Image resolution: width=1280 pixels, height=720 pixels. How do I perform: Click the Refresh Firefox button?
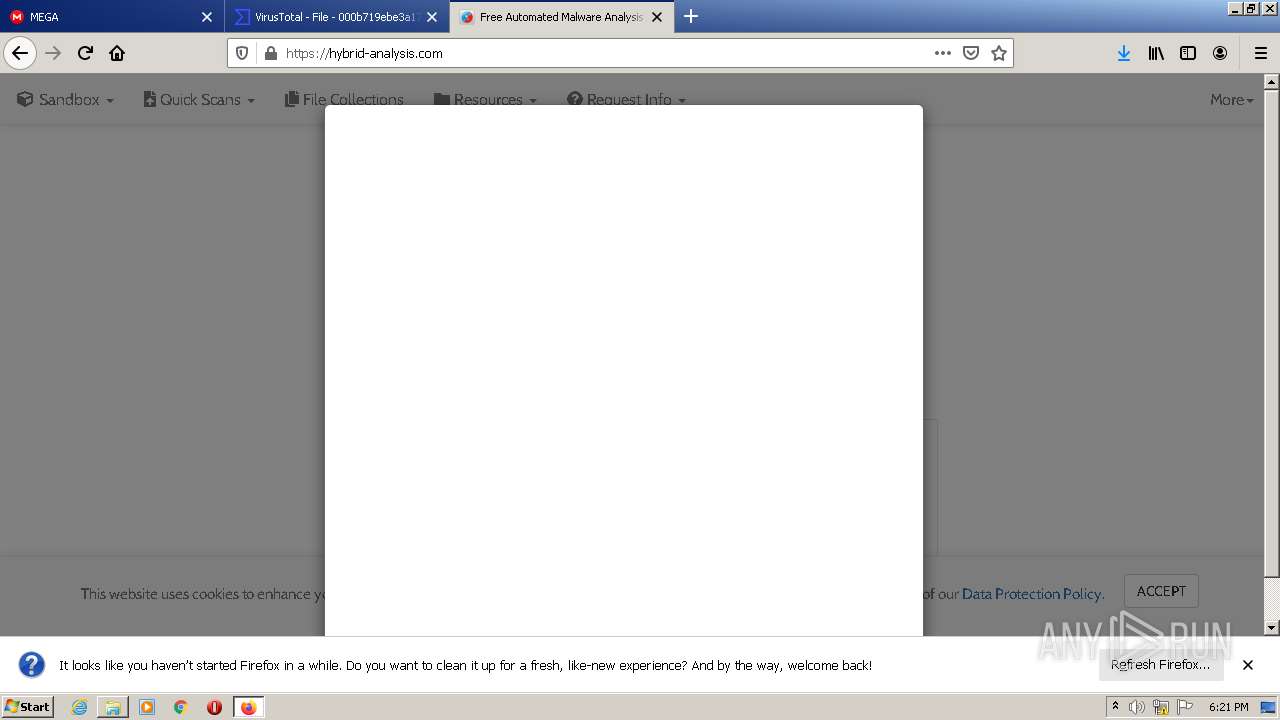(x=1161, y=665)
